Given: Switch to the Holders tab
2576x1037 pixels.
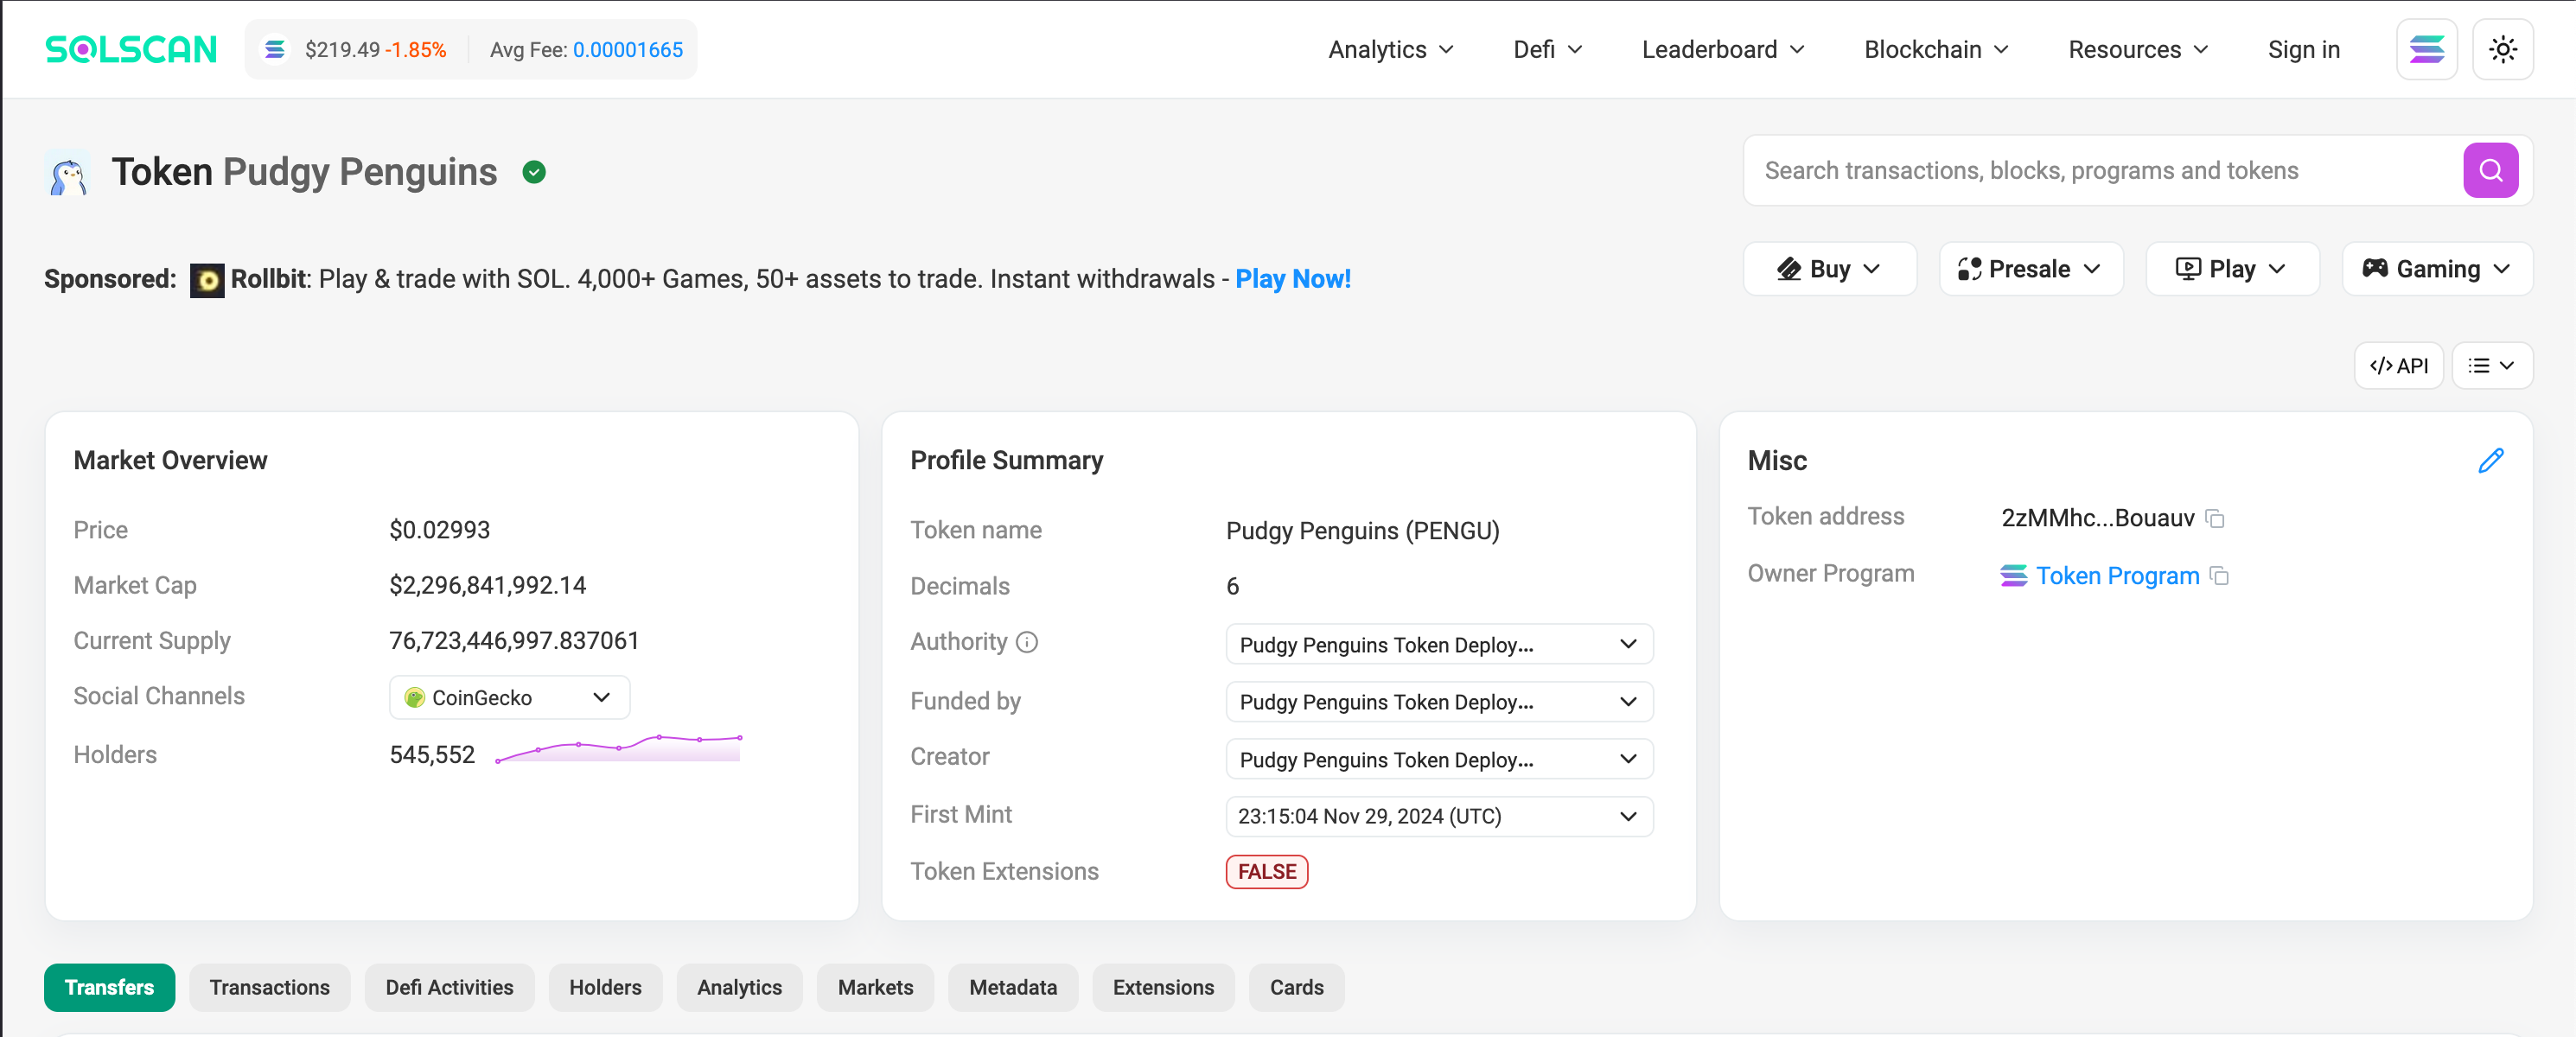Looking at the screenshot, I should pyautogui.click(x=605, y=987).
